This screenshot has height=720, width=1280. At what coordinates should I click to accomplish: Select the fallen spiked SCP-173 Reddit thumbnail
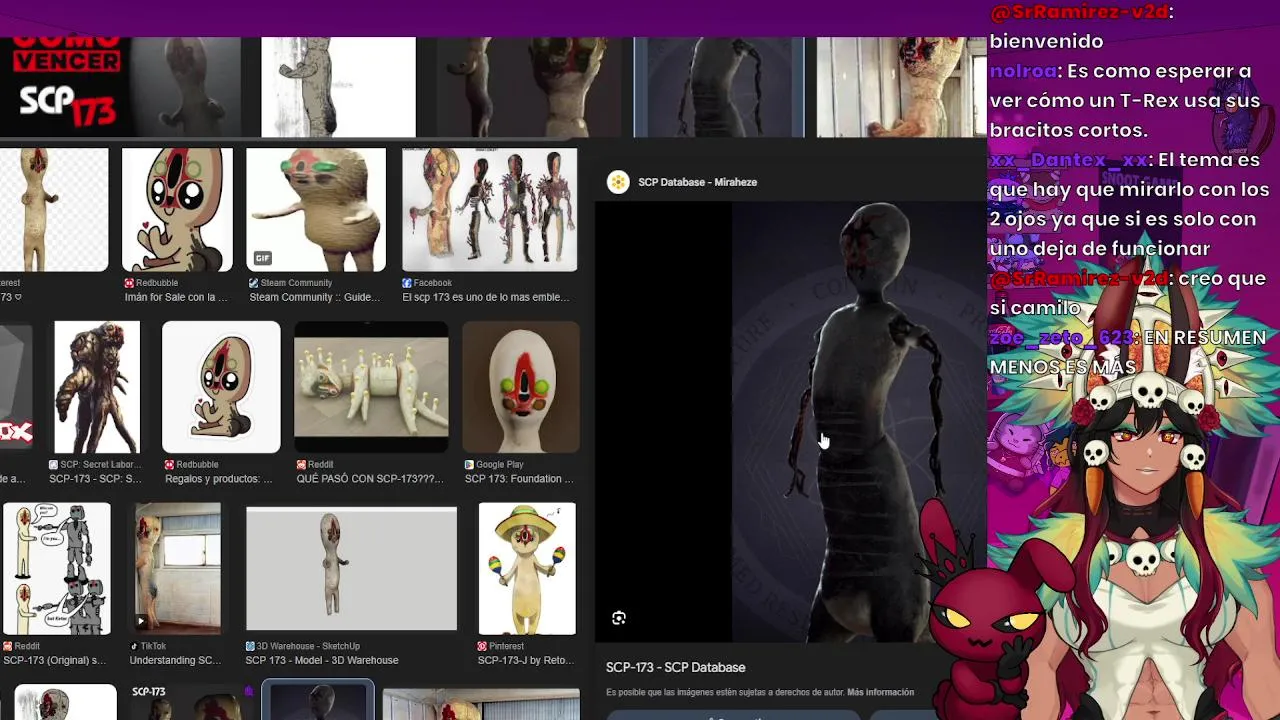pyautogui.click(x=371, y=387)
